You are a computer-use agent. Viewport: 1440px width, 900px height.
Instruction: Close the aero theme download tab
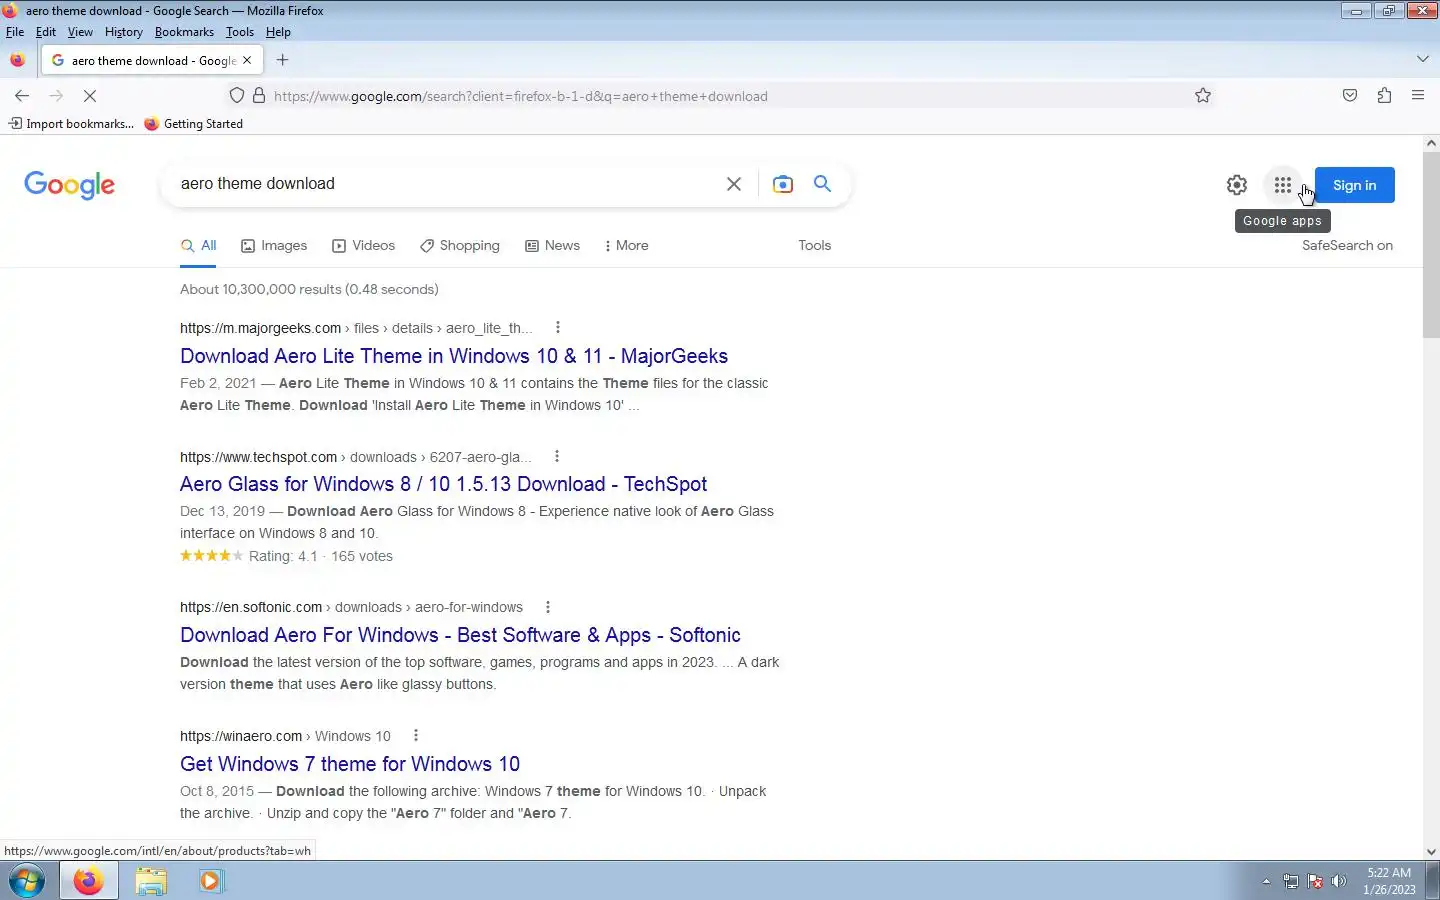(247, 60)
